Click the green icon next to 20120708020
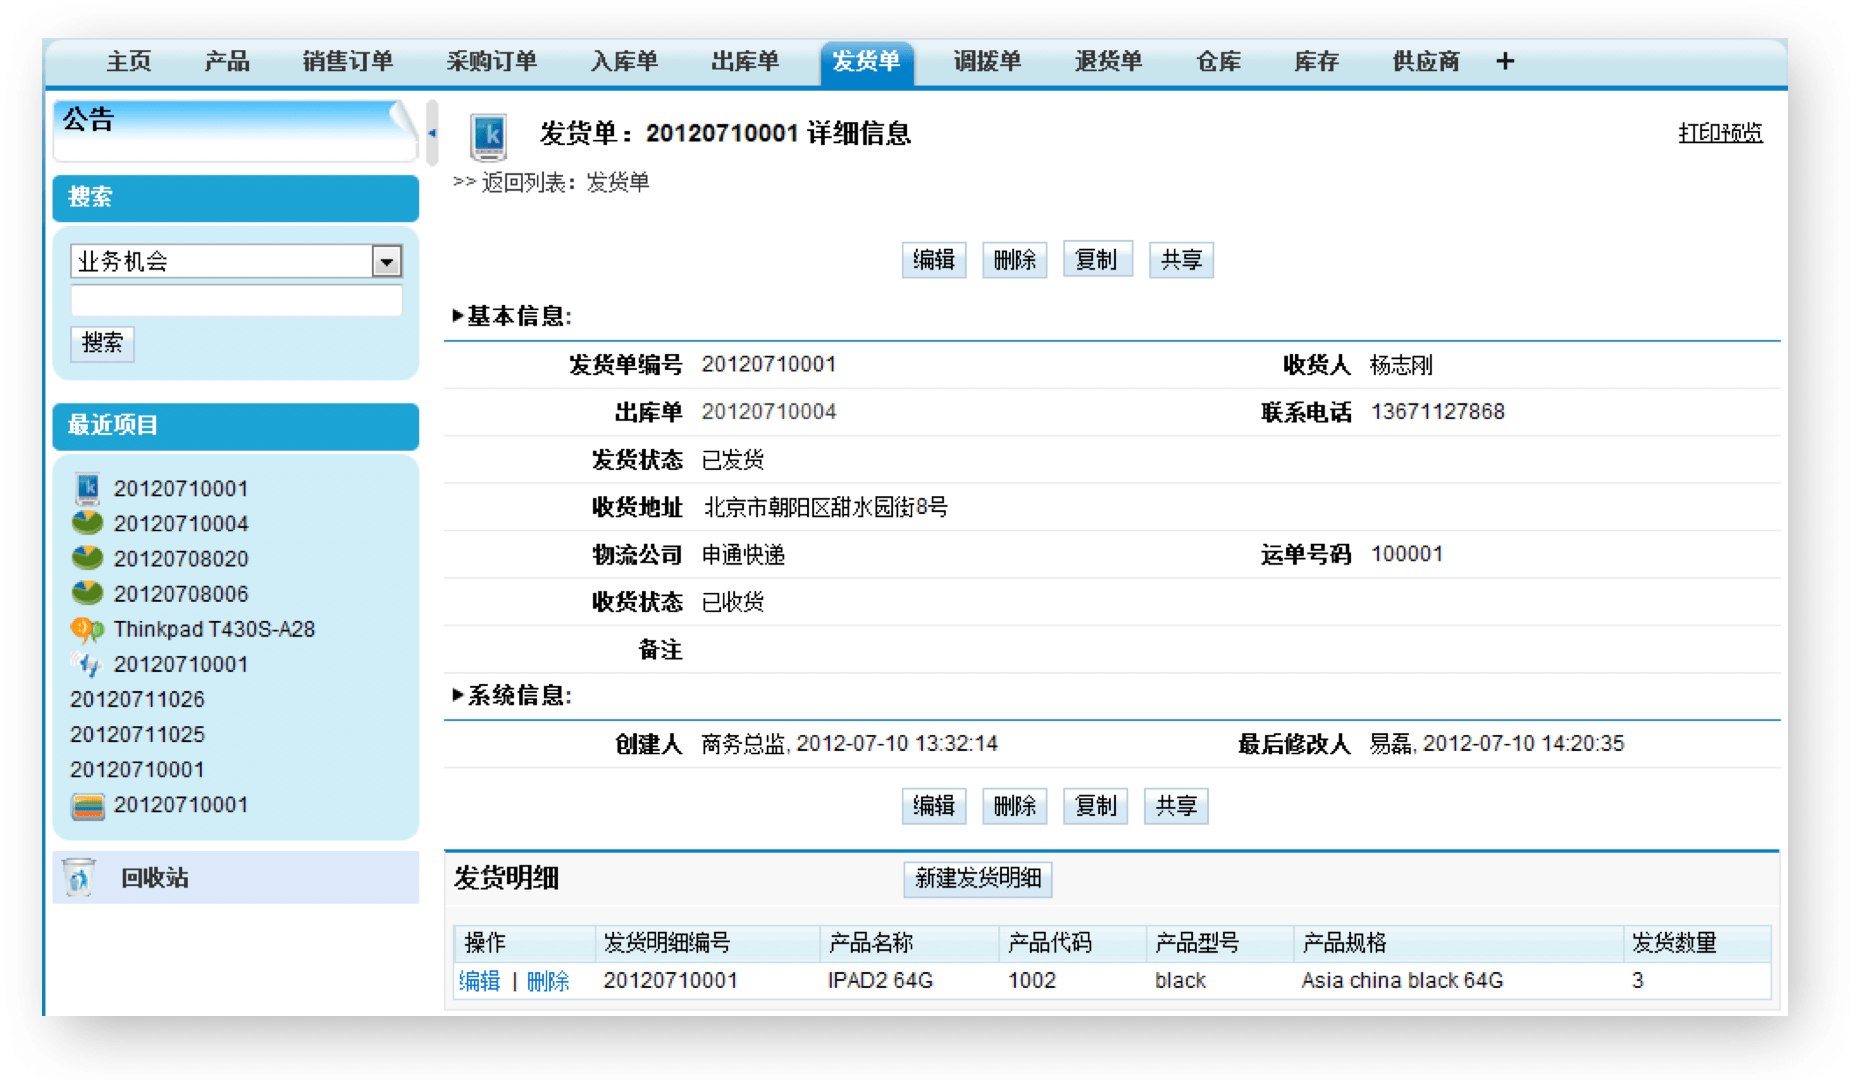Image resolution: width=1868 pixels, height=1080 pixels. (88, 558)
